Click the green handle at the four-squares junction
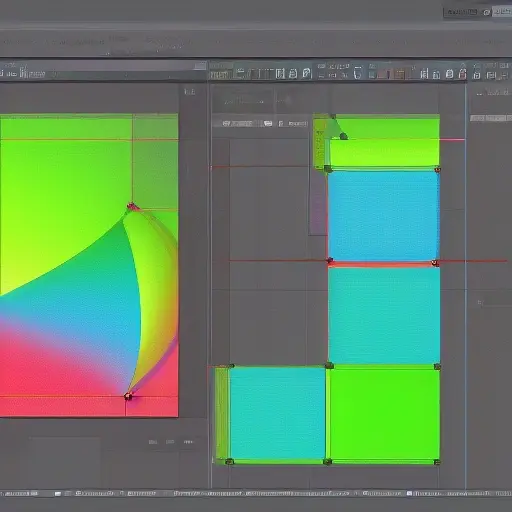This screenshot has height=512, width=512. coord(329,366)
